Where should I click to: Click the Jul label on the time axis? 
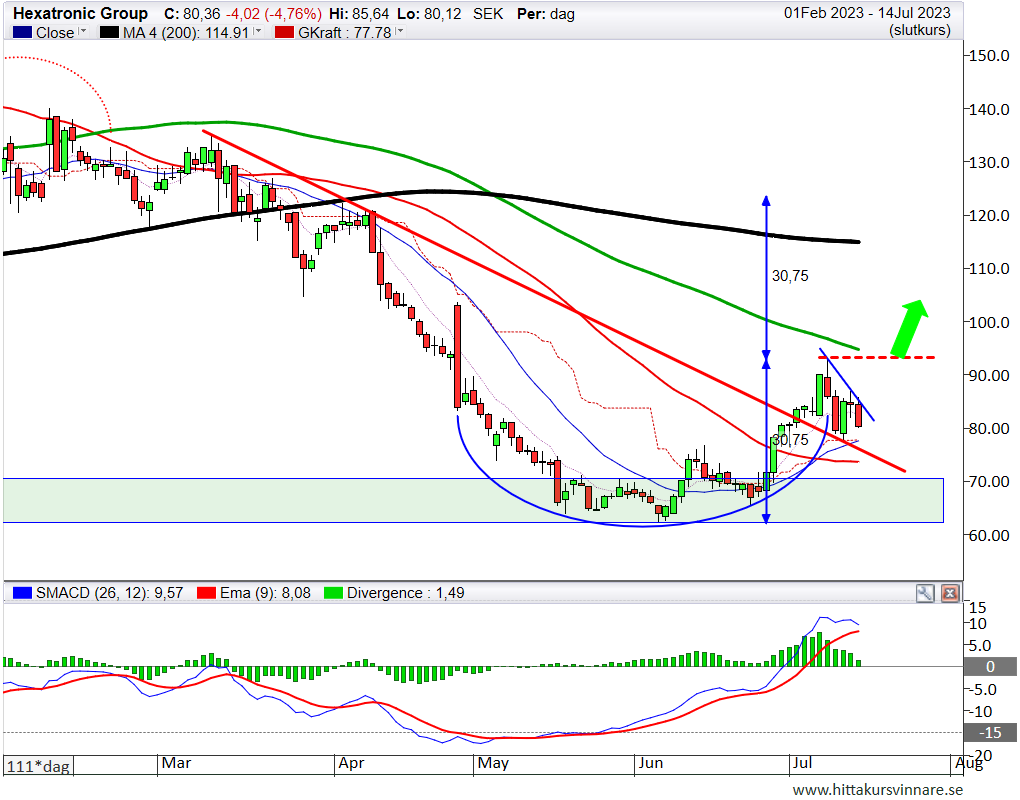coord(802,763)
